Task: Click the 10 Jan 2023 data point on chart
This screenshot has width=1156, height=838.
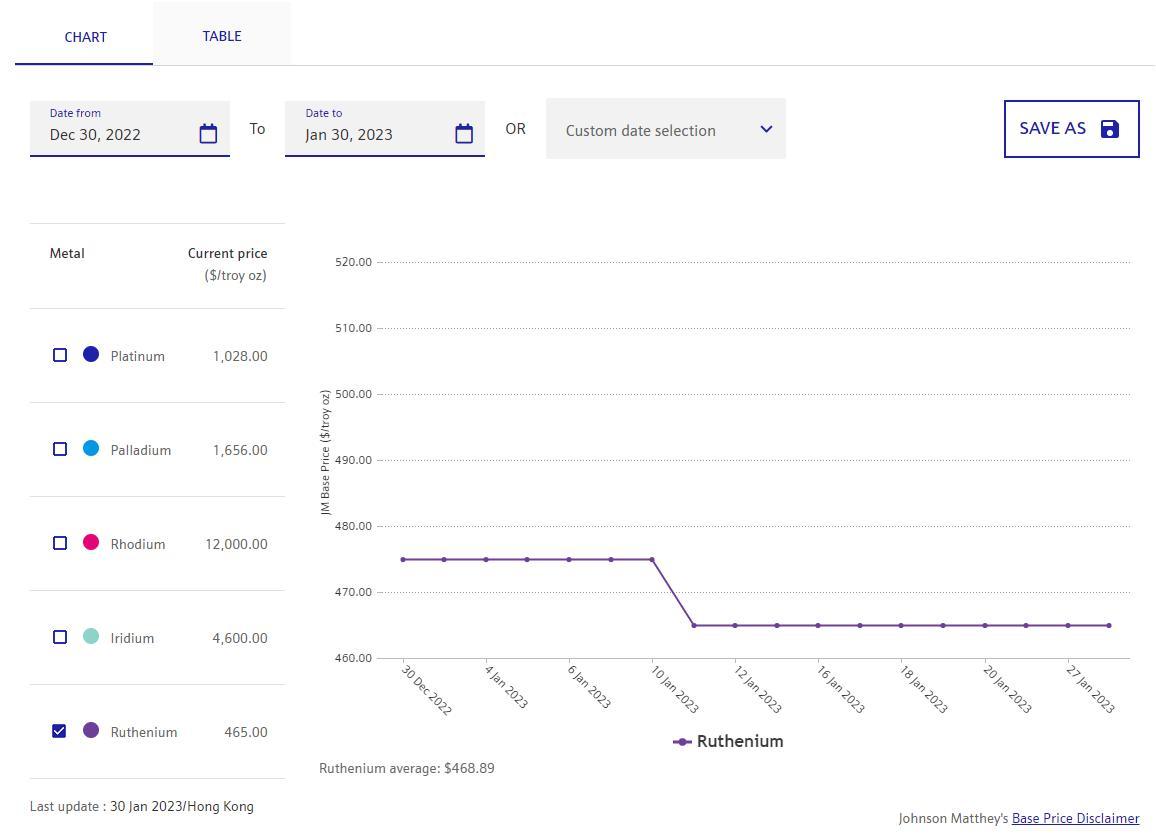Action: (653, 560)
